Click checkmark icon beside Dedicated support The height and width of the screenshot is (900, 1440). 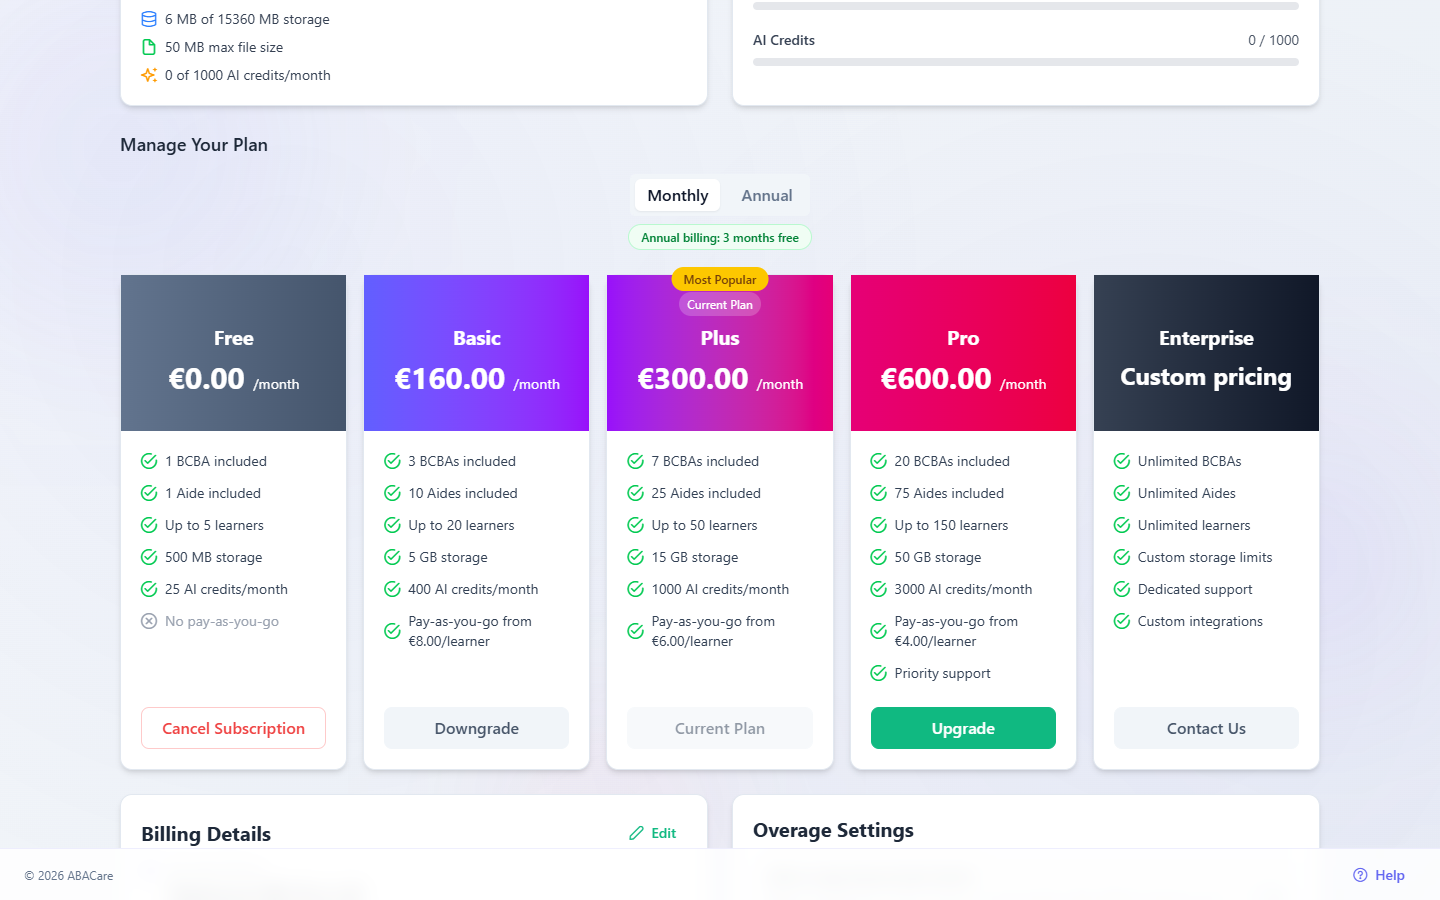1122,589
